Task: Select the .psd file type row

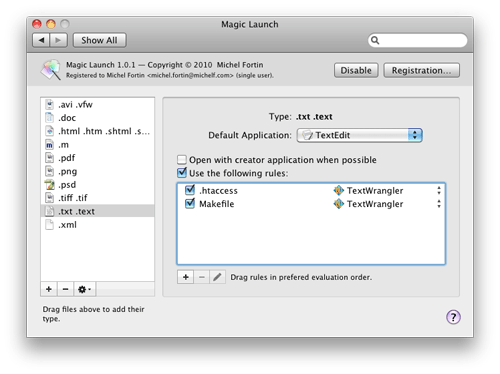Action: (97, 184)
